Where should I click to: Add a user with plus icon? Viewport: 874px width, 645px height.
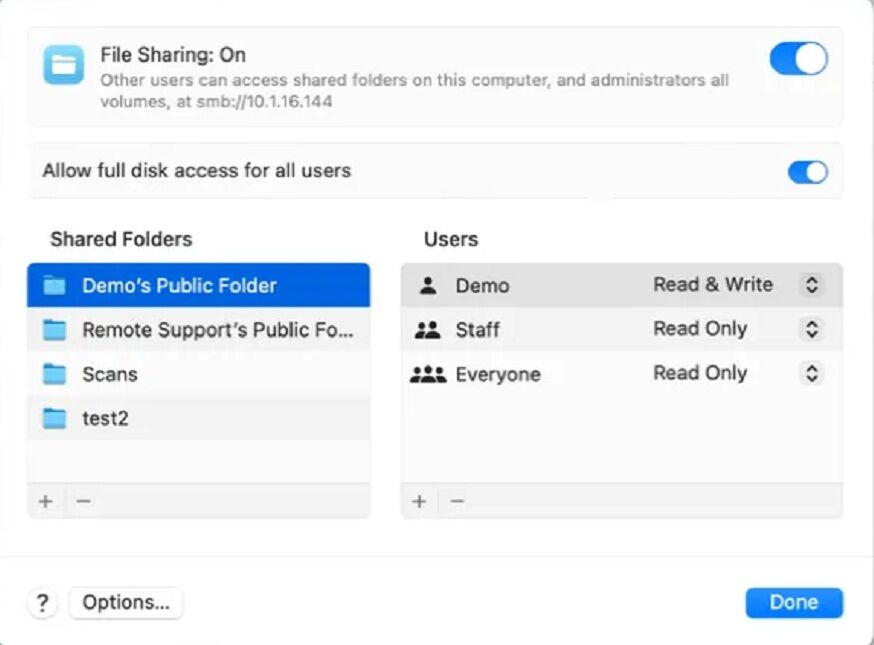pyautogui.click(x=419, y=501)
